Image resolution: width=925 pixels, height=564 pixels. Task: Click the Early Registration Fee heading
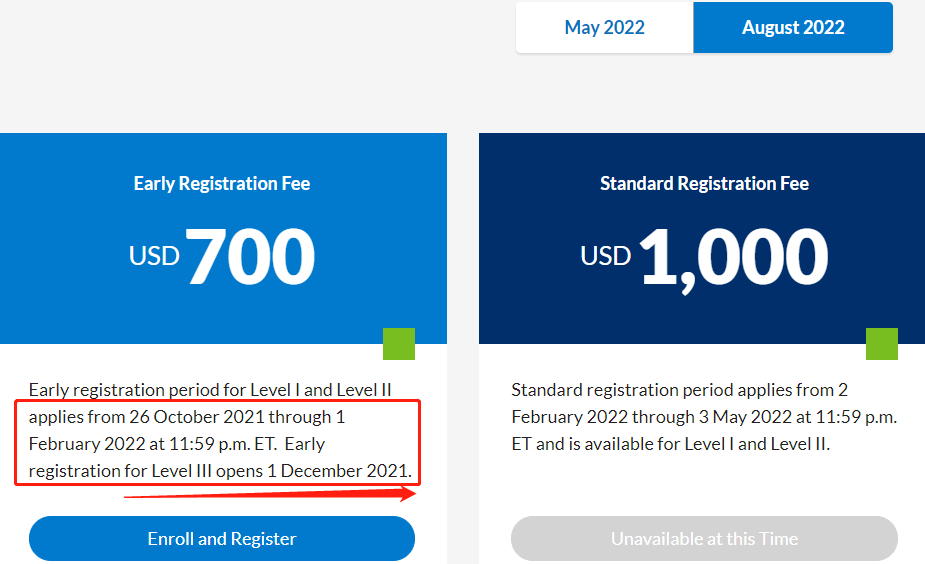coord(222,184)
